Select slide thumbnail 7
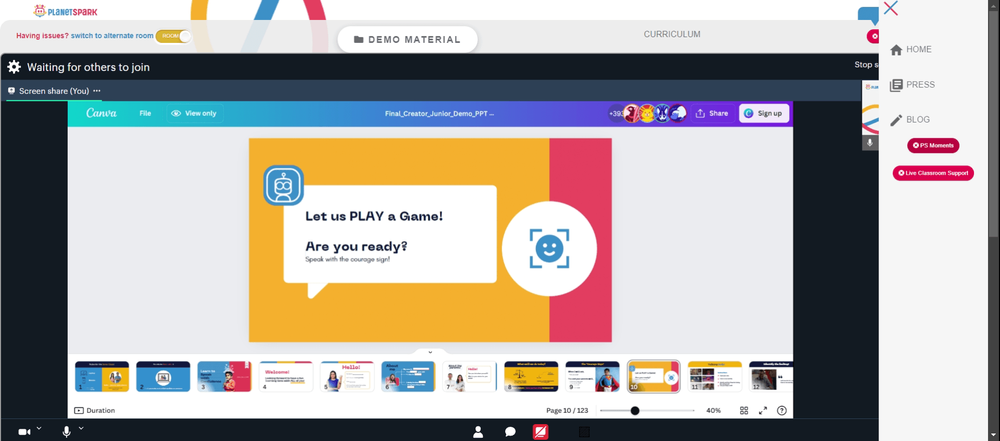This screenshot has width=1000, height=441. [469, 377]
